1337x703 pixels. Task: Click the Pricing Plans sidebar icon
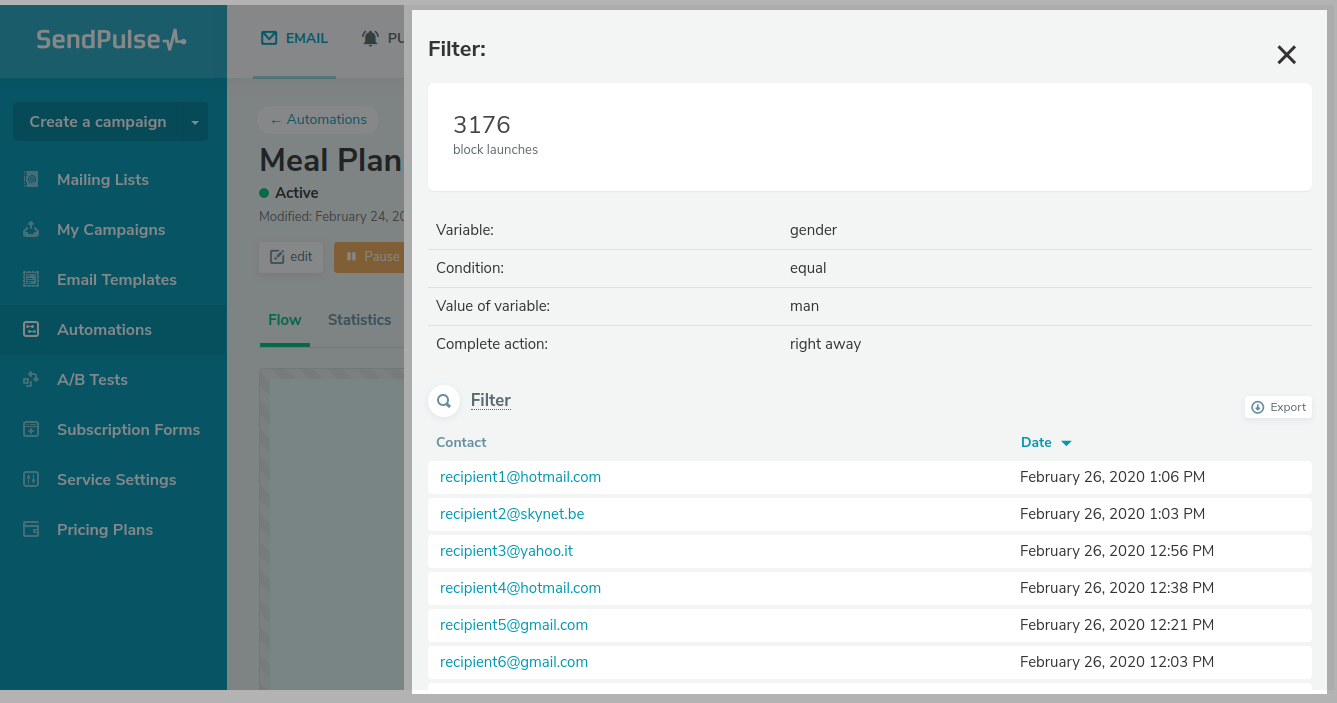pyautogui.click(x=31, y=530)
